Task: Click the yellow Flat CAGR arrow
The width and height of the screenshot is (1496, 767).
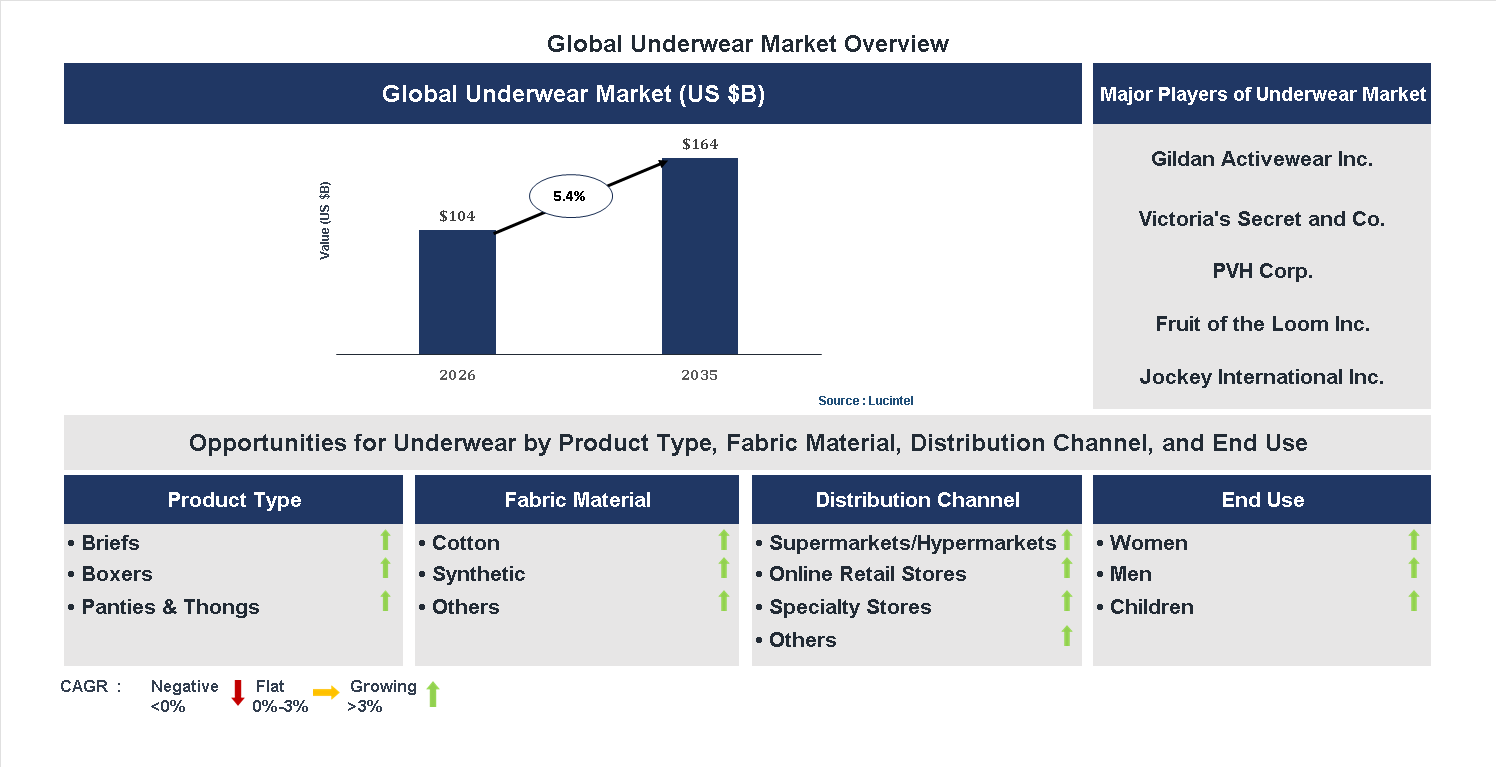Action: 325,691
